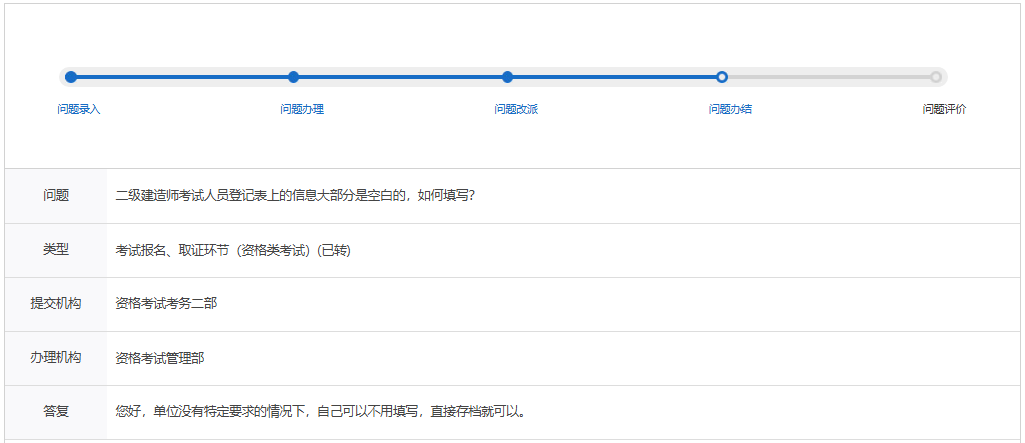Viewport: 1025px width, 443px height.
Task: Click the 问题办结 step label
Action: pos(730,109)
